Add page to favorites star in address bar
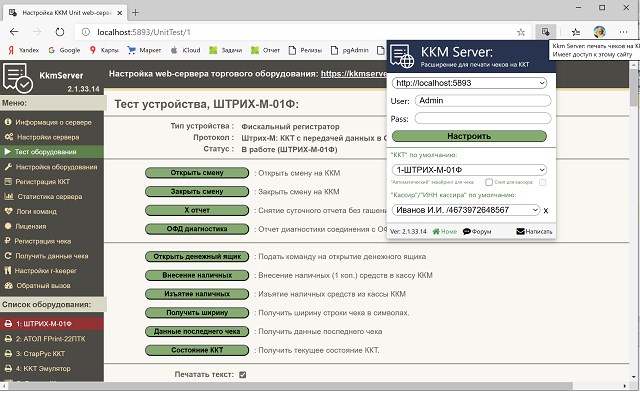 click(520, 32)
